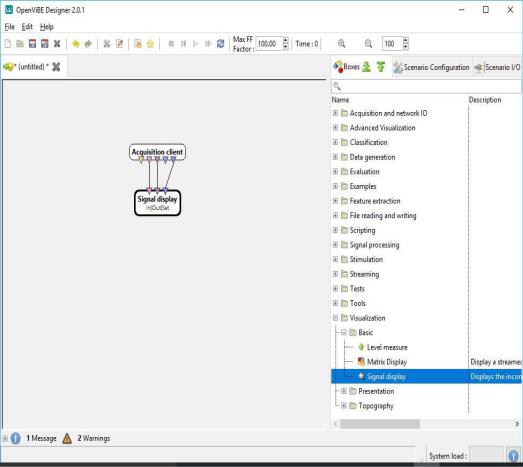Expand the Stimulation folder

335,260
